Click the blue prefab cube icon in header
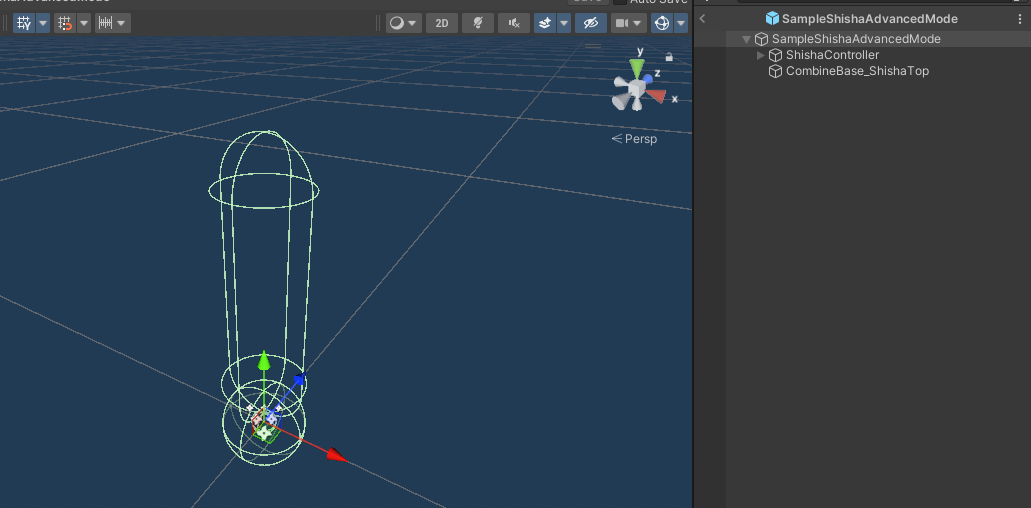The image size is (1031, 508). tap(773, 18)
